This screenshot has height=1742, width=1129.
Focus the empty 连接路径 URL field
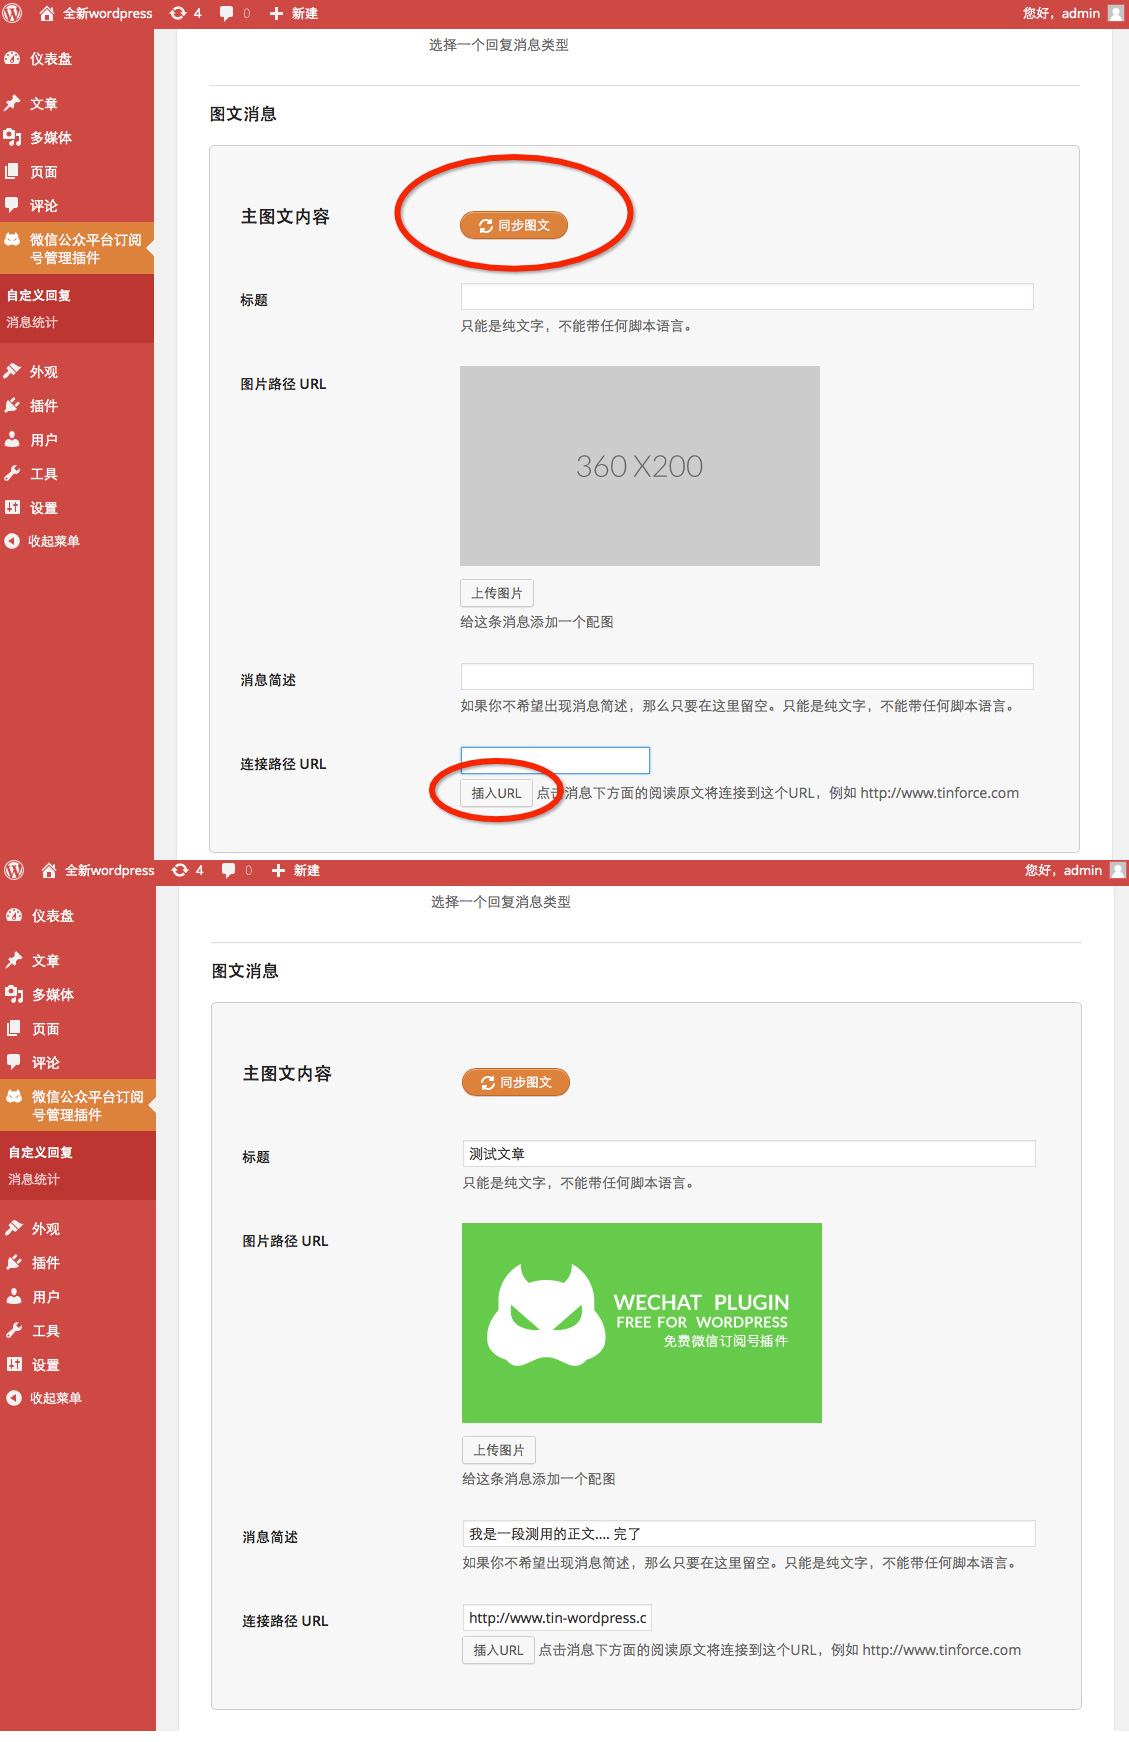pyautogui.click(x=555, y=760)
